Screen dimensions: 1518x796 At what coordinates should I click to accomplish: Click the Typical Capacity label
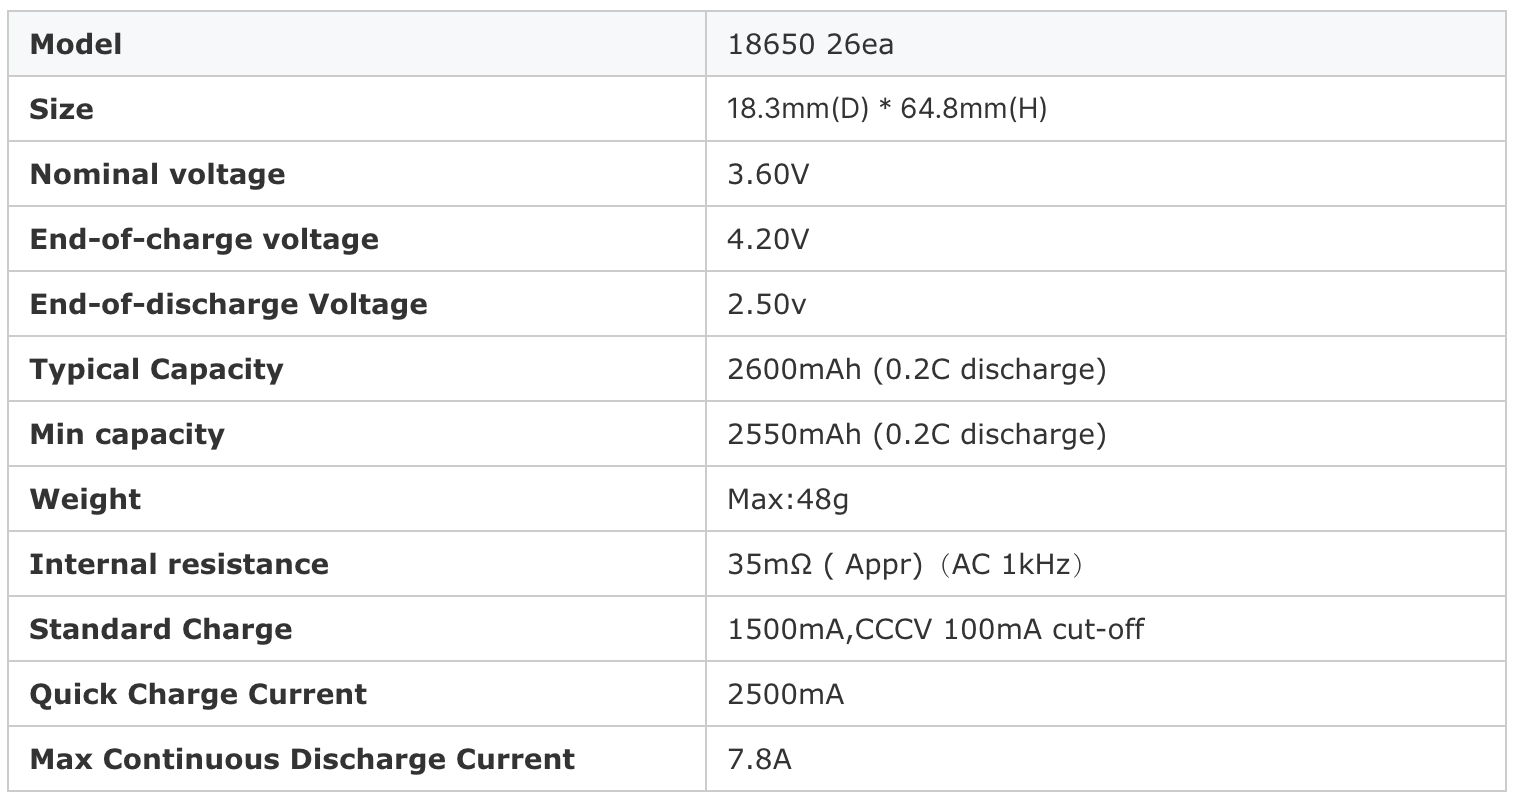[156, 369]
